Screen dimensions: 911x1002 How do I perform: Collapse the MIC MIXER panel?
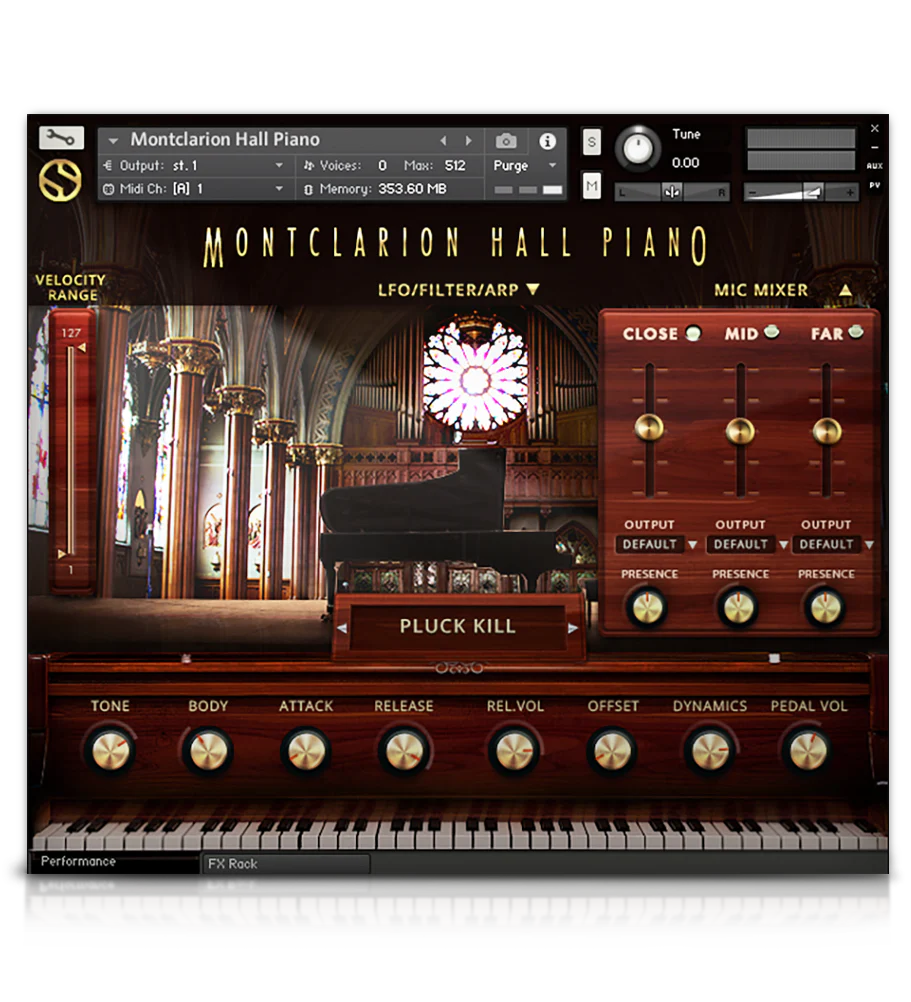(846, 289)
